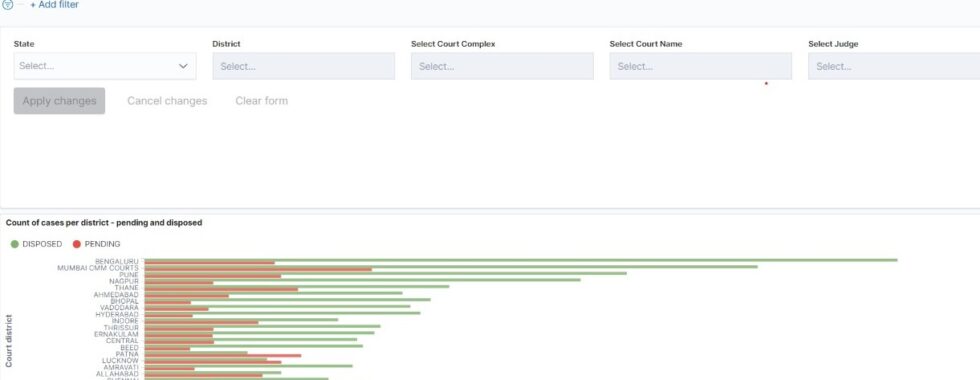Click Cancel changes
980x380 pixels.
(167, 101)
